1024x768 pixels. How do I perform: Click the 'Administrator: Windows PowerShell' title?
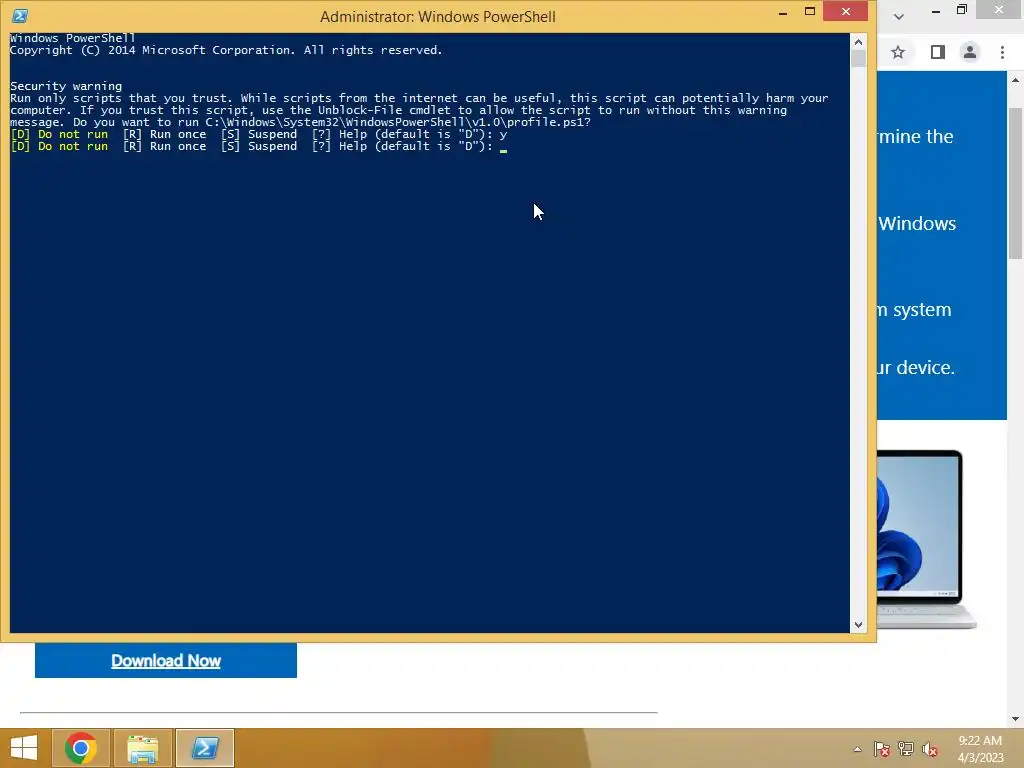tap(438, 17)
